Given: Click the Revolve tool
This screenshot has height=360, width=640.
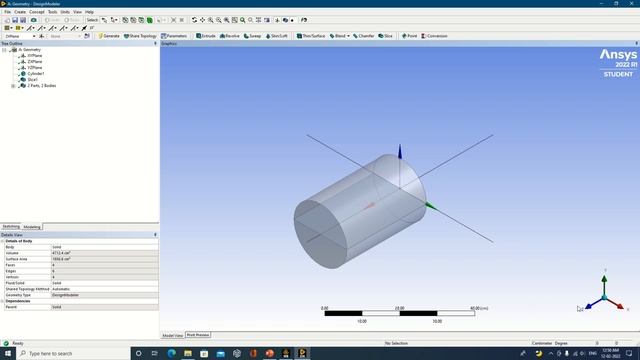Looking at the screenshot, I should 230,36.
